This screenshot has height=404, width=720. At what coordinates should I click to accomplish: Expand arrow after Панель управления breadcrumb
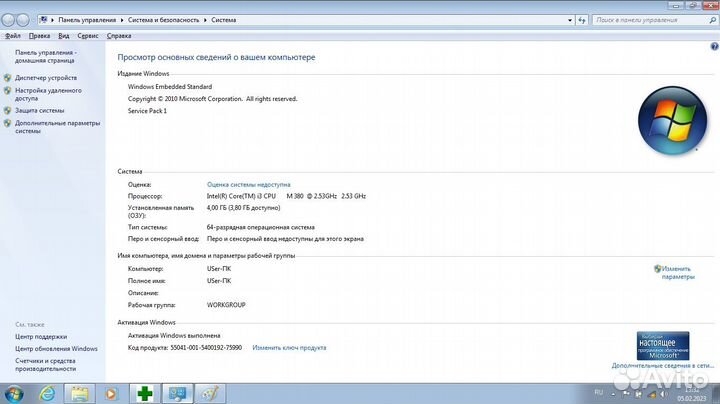[x=122, y=20]
